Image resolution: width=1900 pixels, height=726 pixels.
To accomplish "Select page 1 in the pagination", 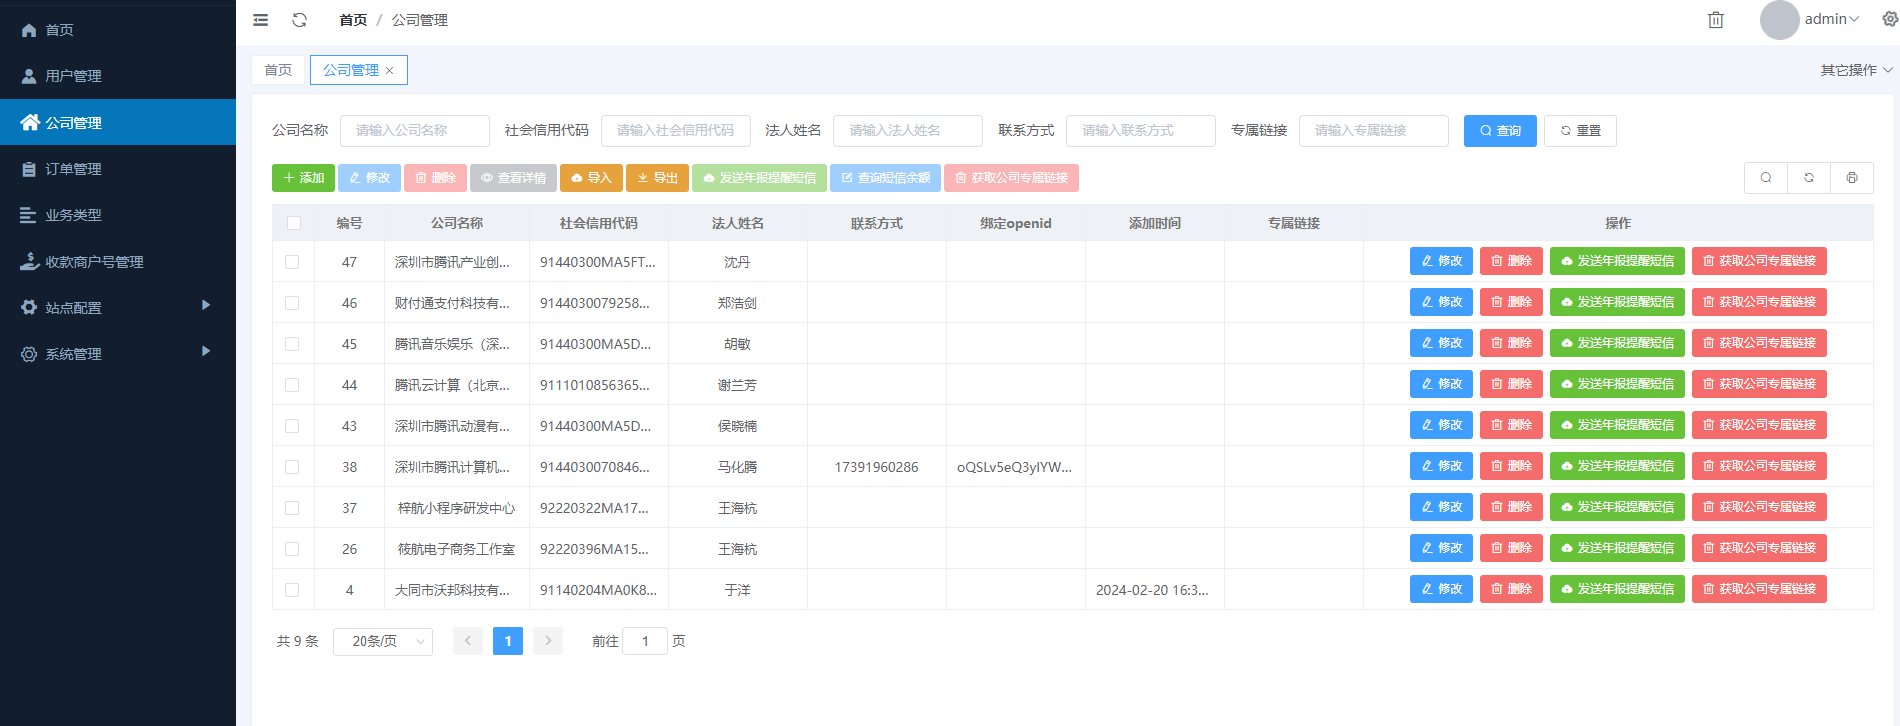I will (x=508, y=641).
